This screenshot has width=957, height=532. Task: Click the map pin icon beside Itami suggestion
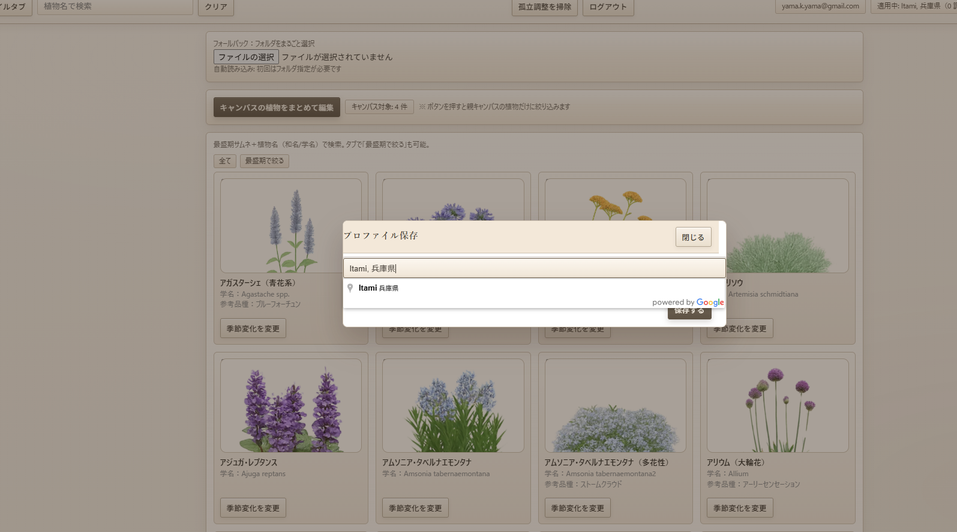click(350, 288)
